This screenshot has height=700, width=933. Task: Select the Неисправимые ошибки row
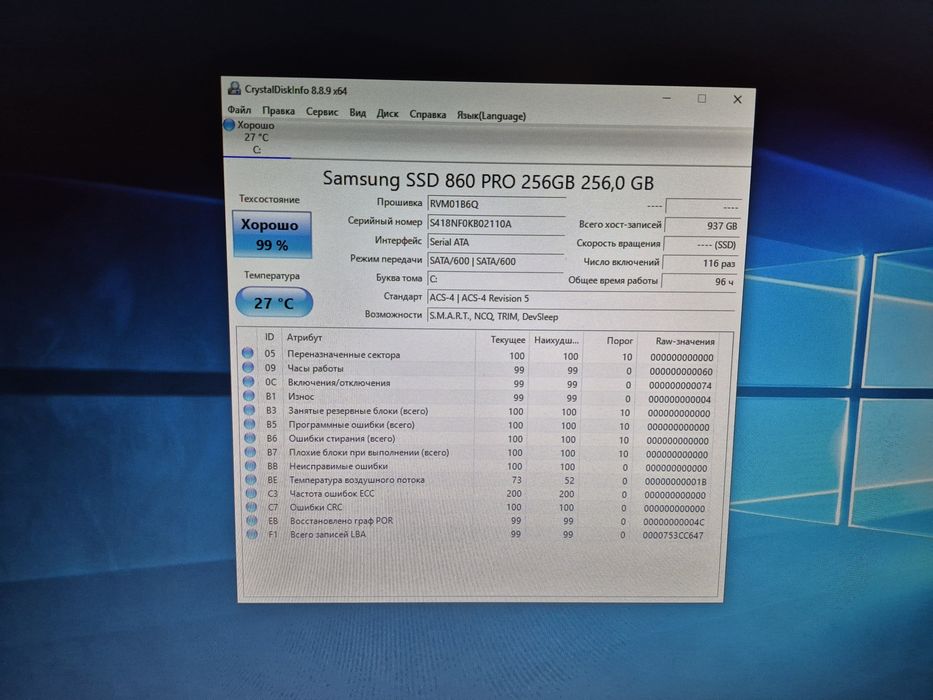(482, 467)
